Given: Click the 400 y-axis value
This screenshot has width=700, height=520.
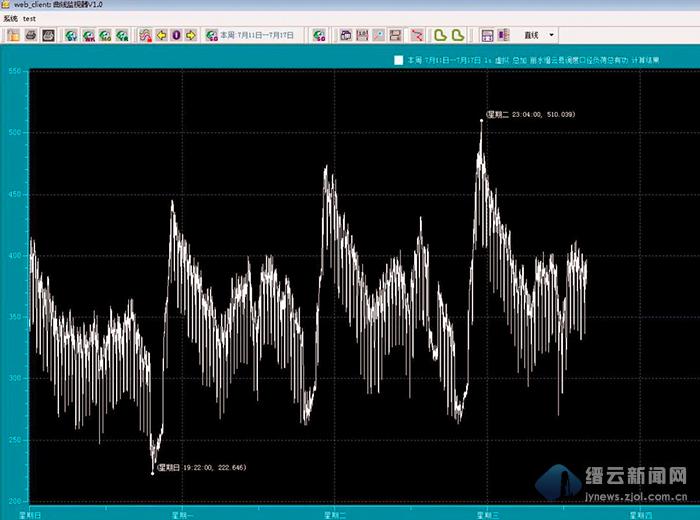Looking at the screenshot, I should (15, 256).
